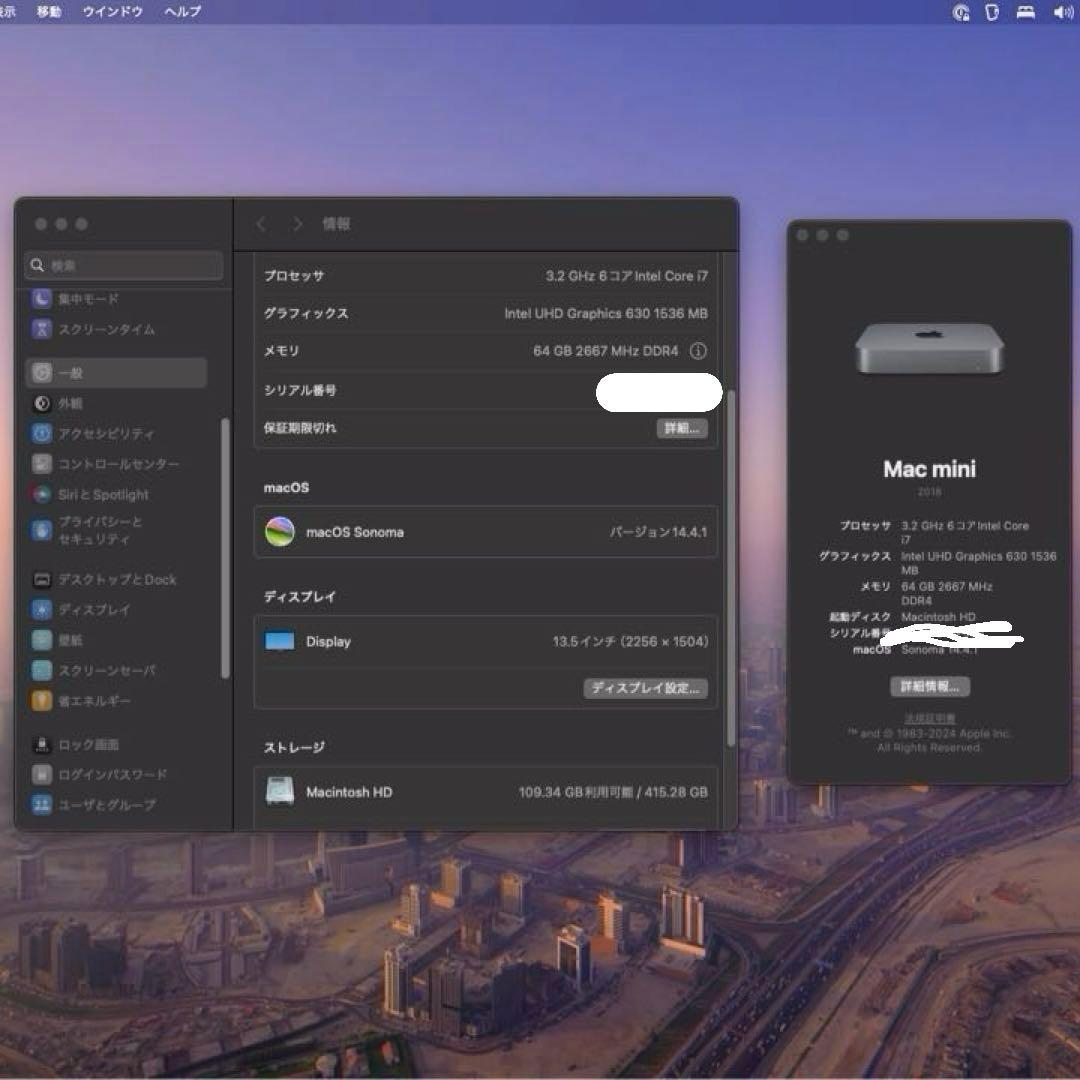Click 詳細情報... in the Mac mini window
Screen dimensions: 1080x1080
[928, 686]
